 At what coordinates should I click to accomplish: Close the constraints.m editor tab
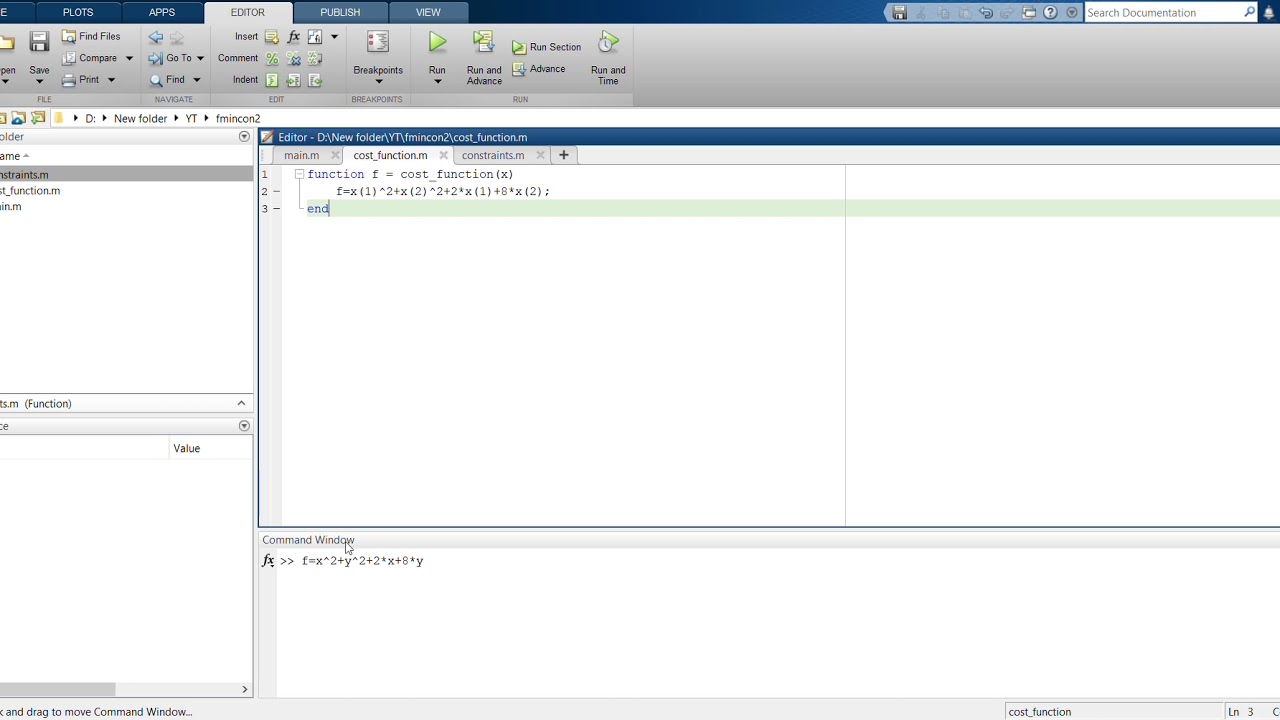point(540,155)
